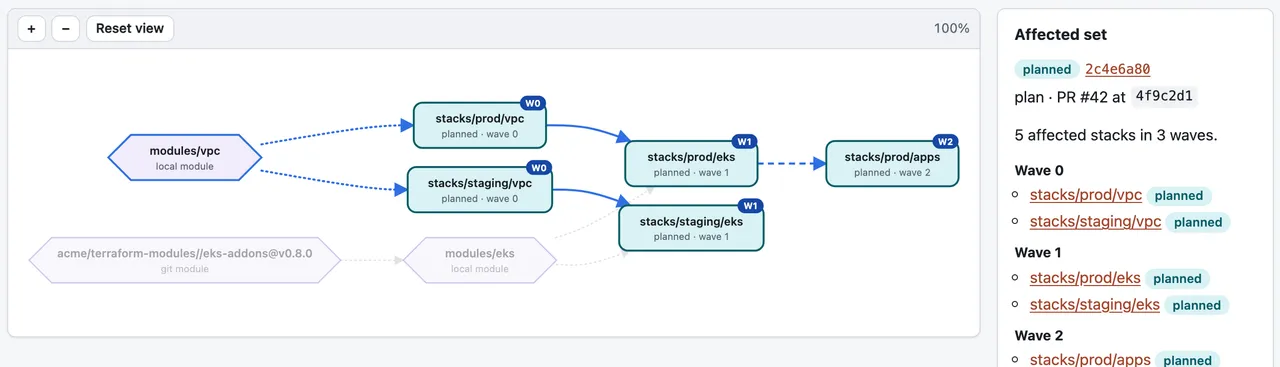
Task: Click the '5 affected stacks in 3 waves' text
Action: pyautogui.click(x=1116, y=135)
